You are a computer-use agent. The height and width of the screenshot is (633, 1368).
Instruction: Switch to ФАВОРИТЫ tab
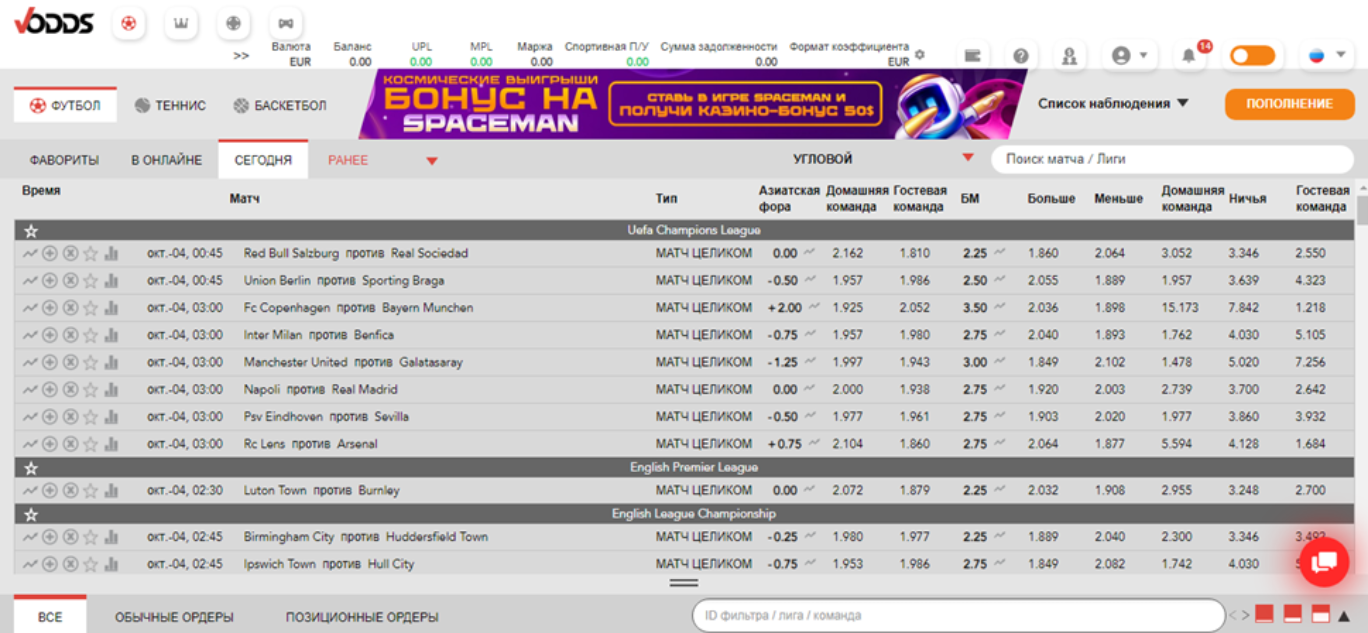pyautogui.click(x=64, y=160)
